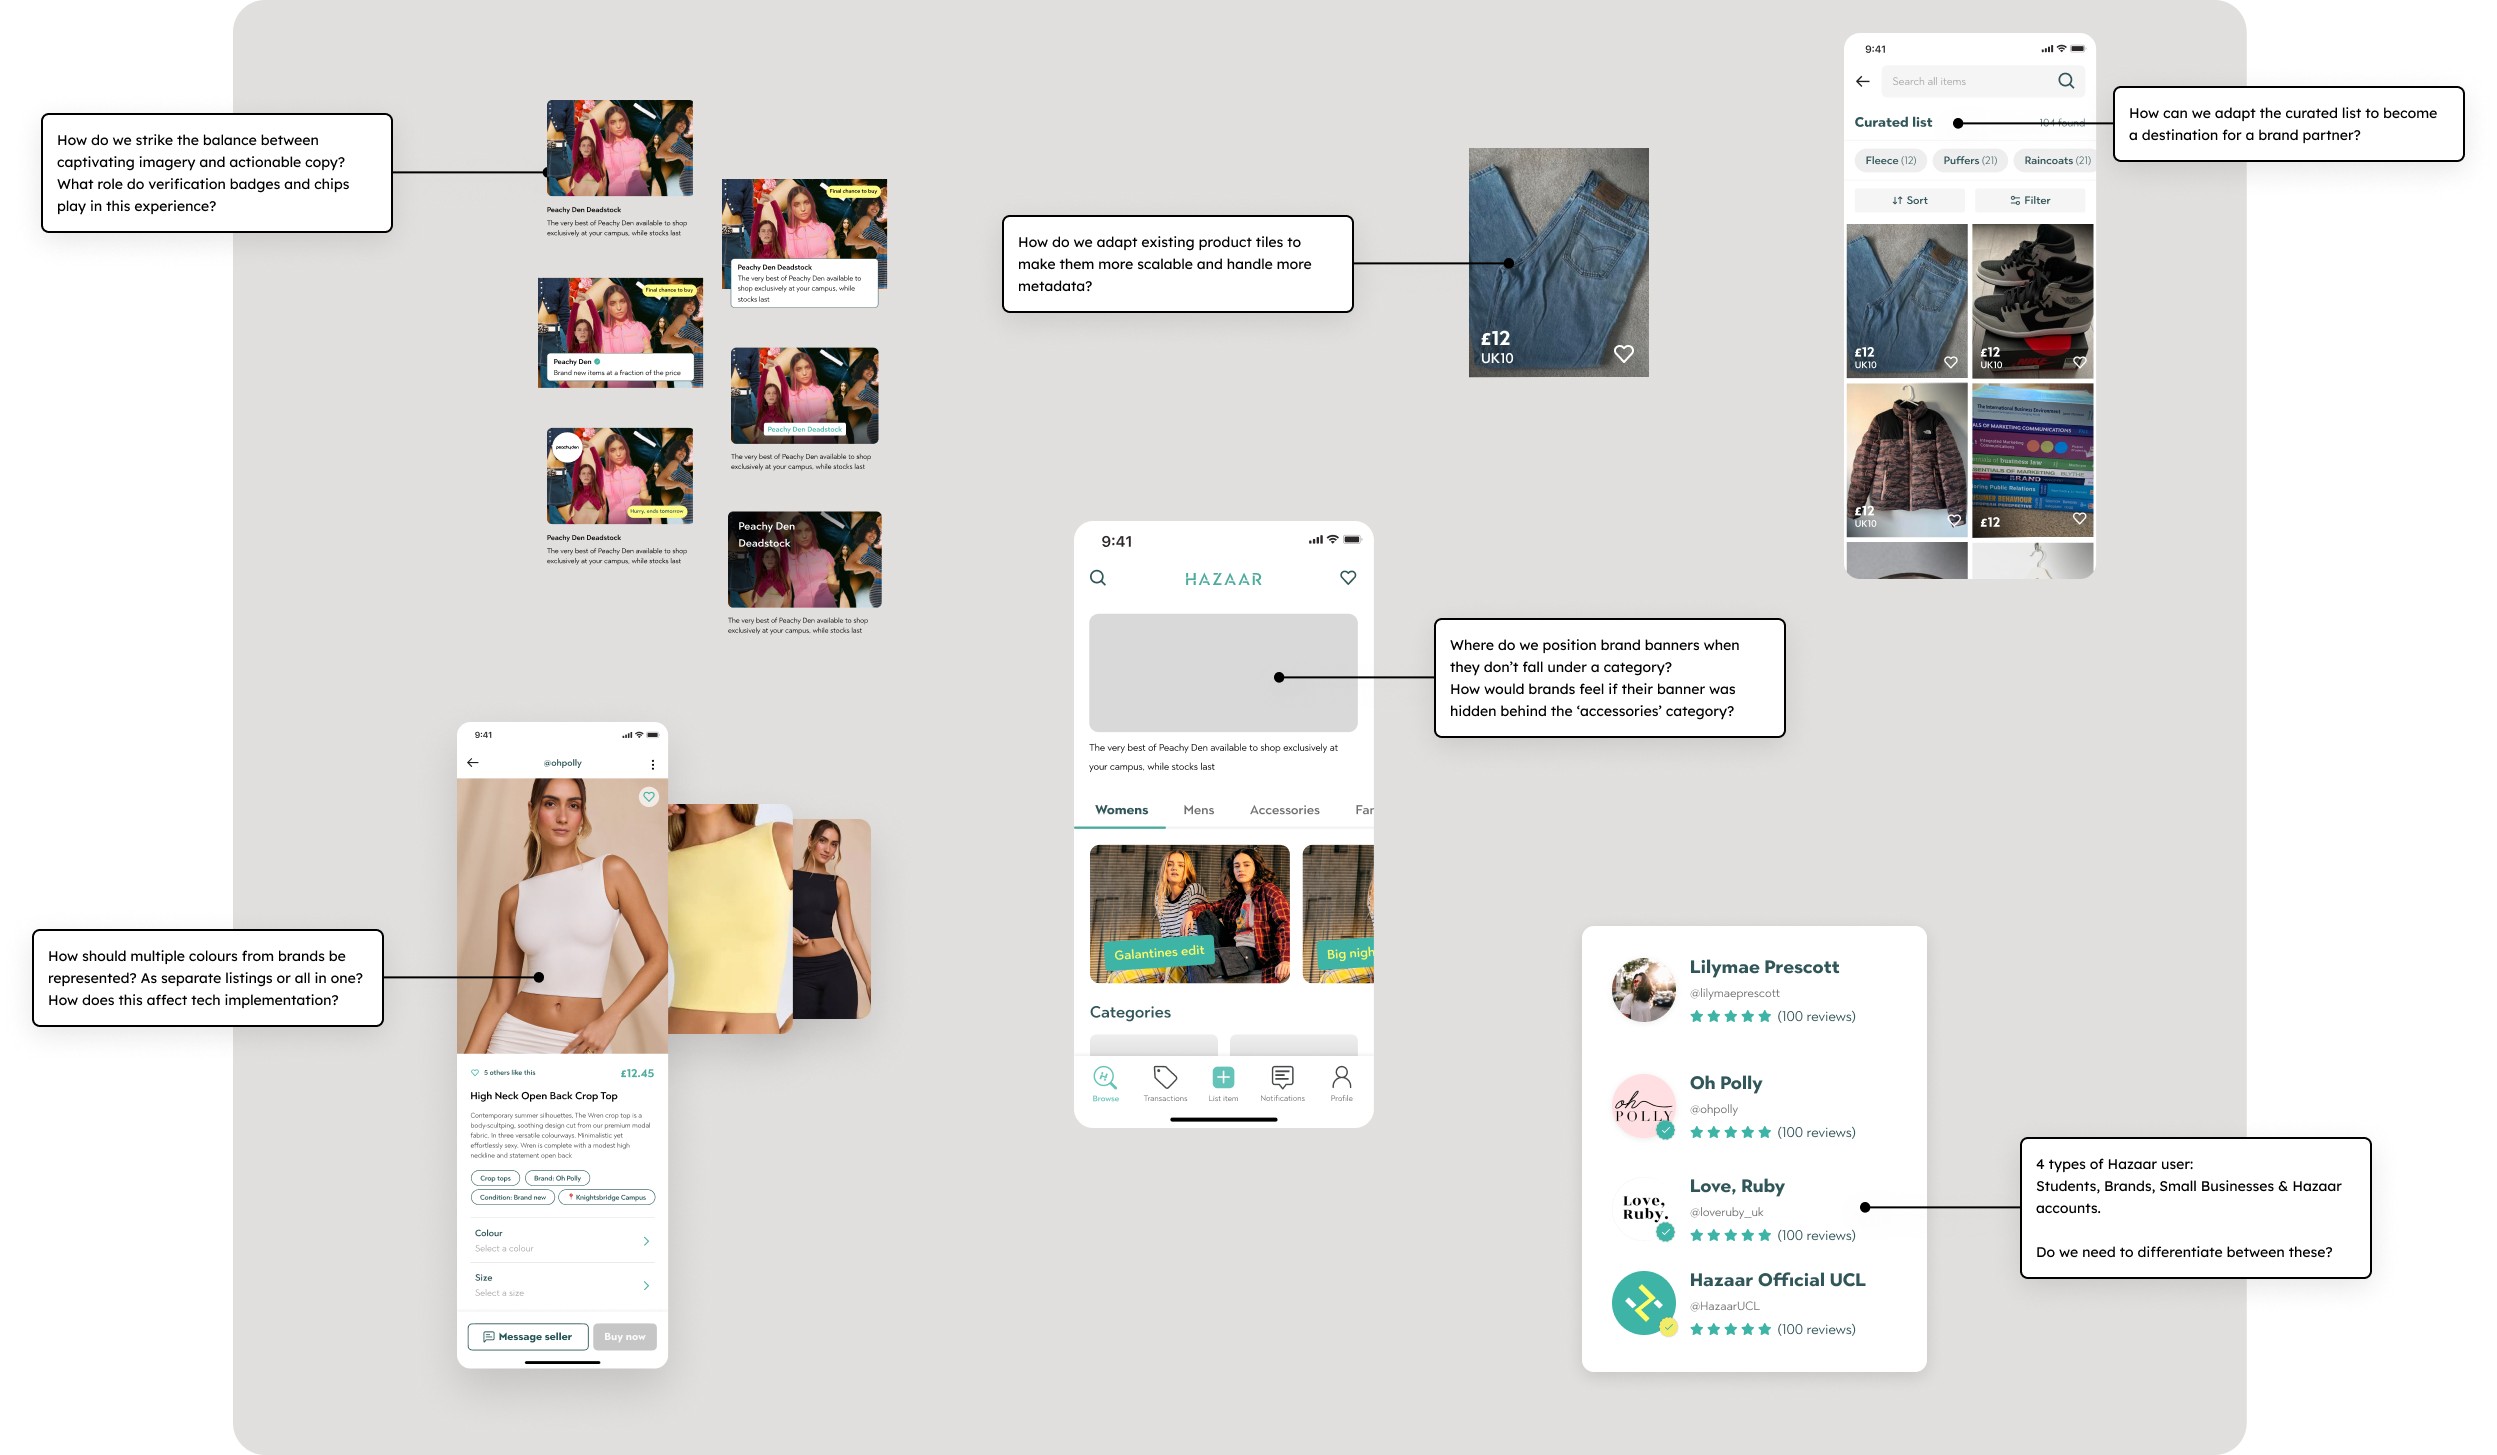Select the yellow crop top colour variant image

[730, 918]
